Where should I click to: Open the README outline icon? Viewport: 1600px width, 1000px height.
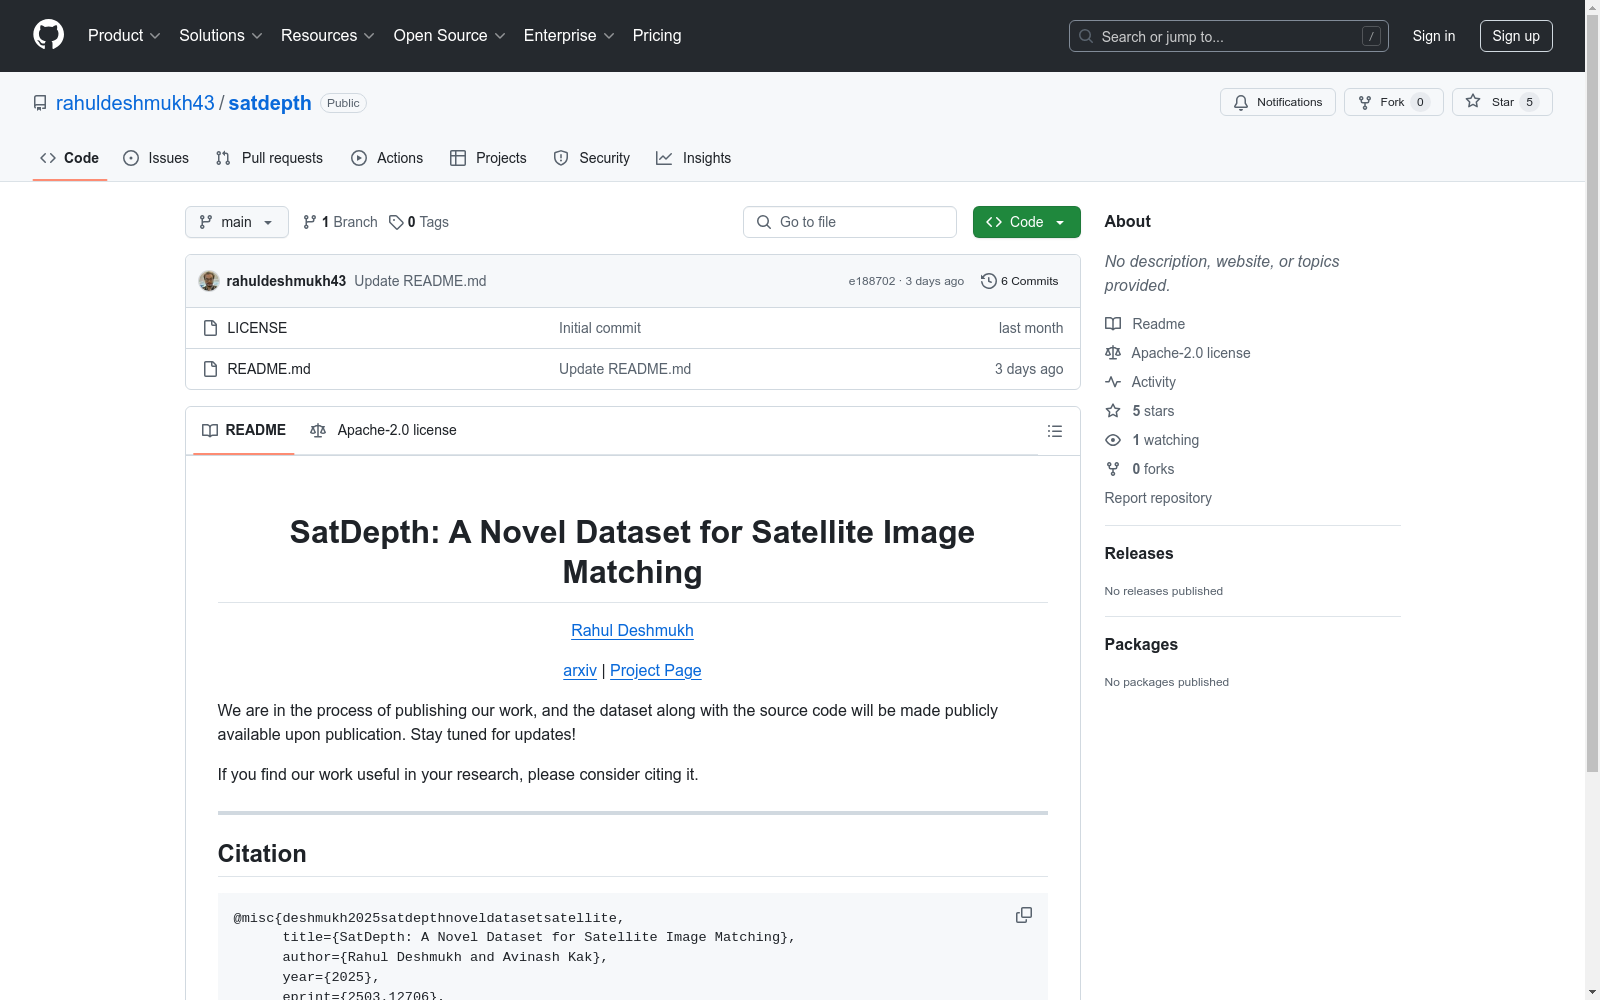(1055, 431)
